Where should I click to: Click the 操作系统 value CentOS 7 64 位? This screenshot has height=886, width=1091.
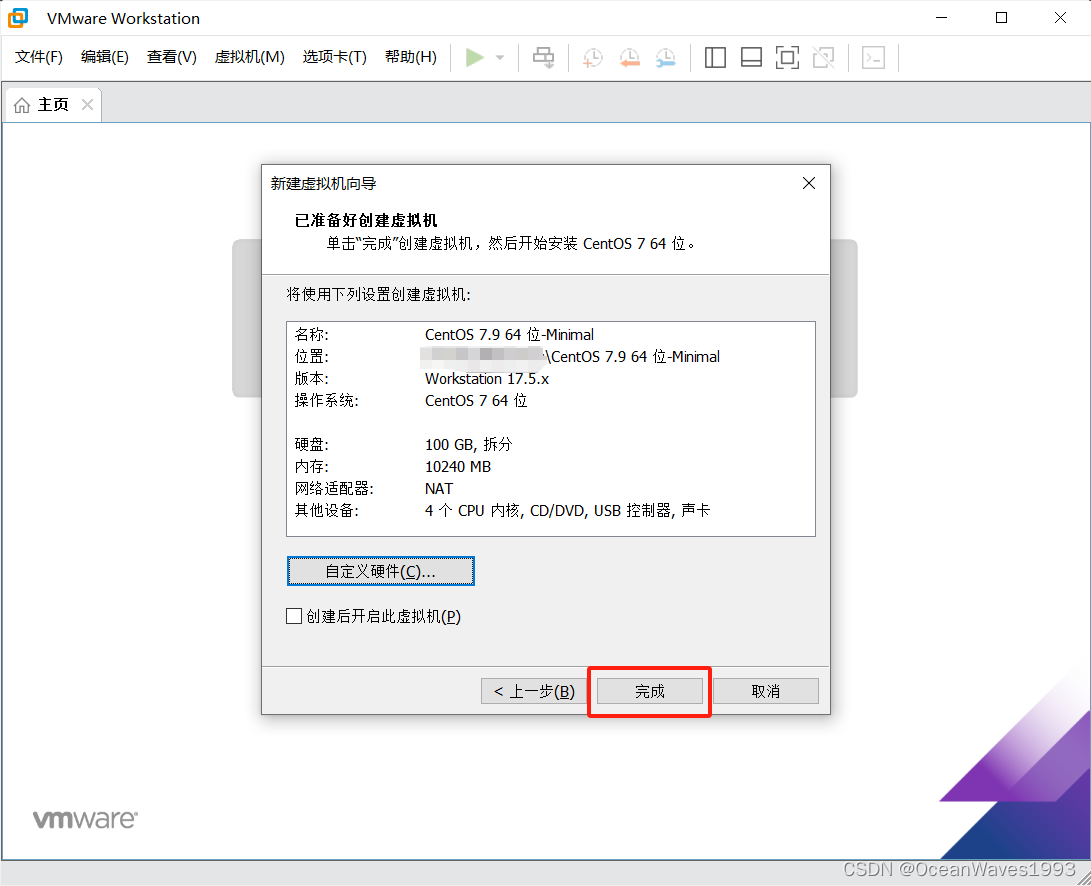tap(476, 401)
